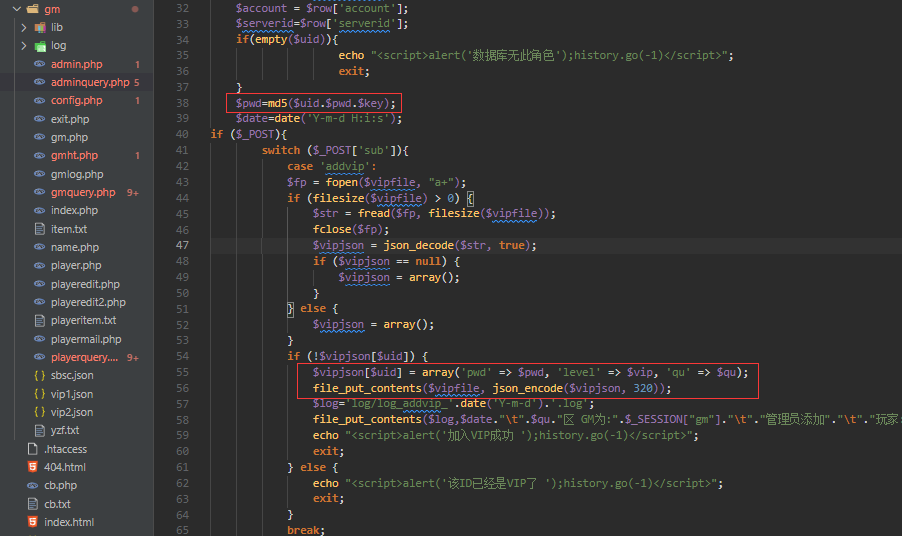Open name.php file
Image resolution: width=902 pixels, height=536 pixels.
(75, 247)
